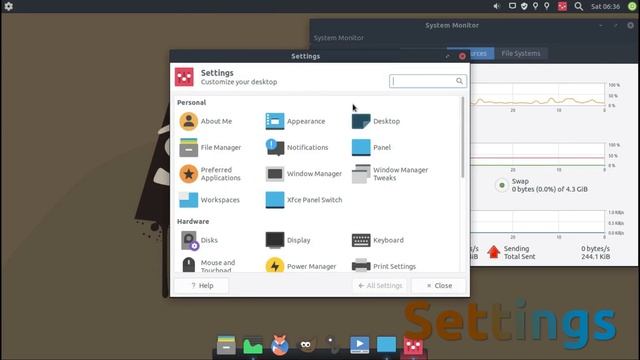Click the display icon in top panel
The width and height of the screenshot is (640, 360).
point(512,6)
